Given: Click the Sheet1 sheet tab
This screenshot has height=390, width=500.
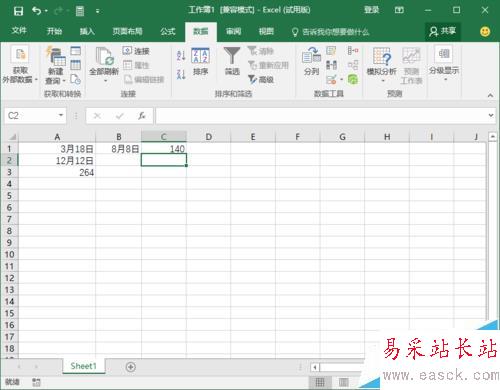Looking at the screenshot, I should pos(84,366).
